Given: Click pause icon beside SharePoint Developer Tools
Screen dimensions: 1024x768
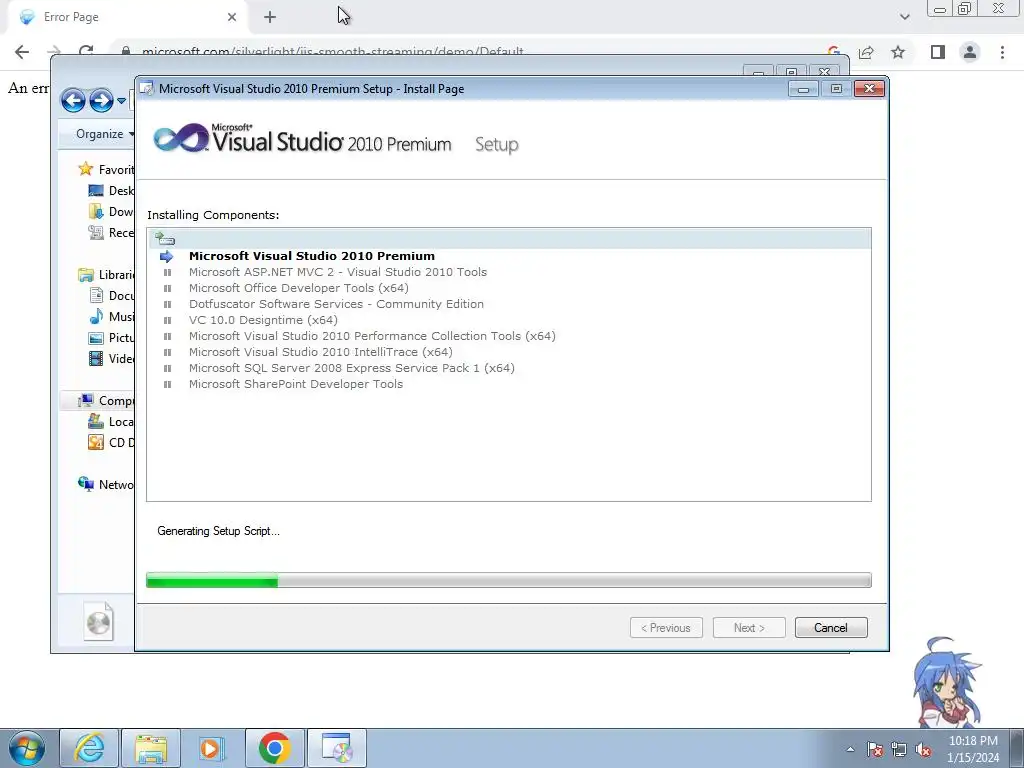Looking at the screenshot, I should tap(167, 384).
